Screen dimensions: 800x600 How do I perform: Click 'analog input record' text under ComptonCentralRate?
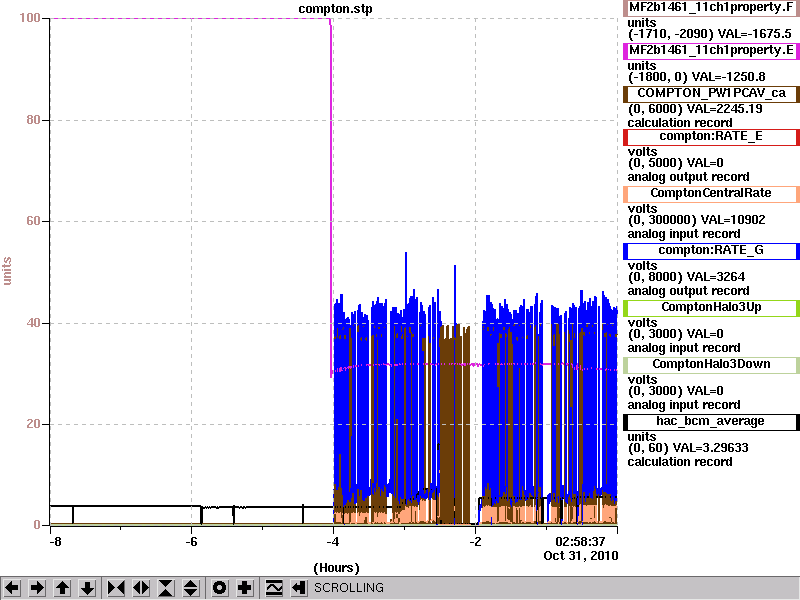tap(684, 234)
